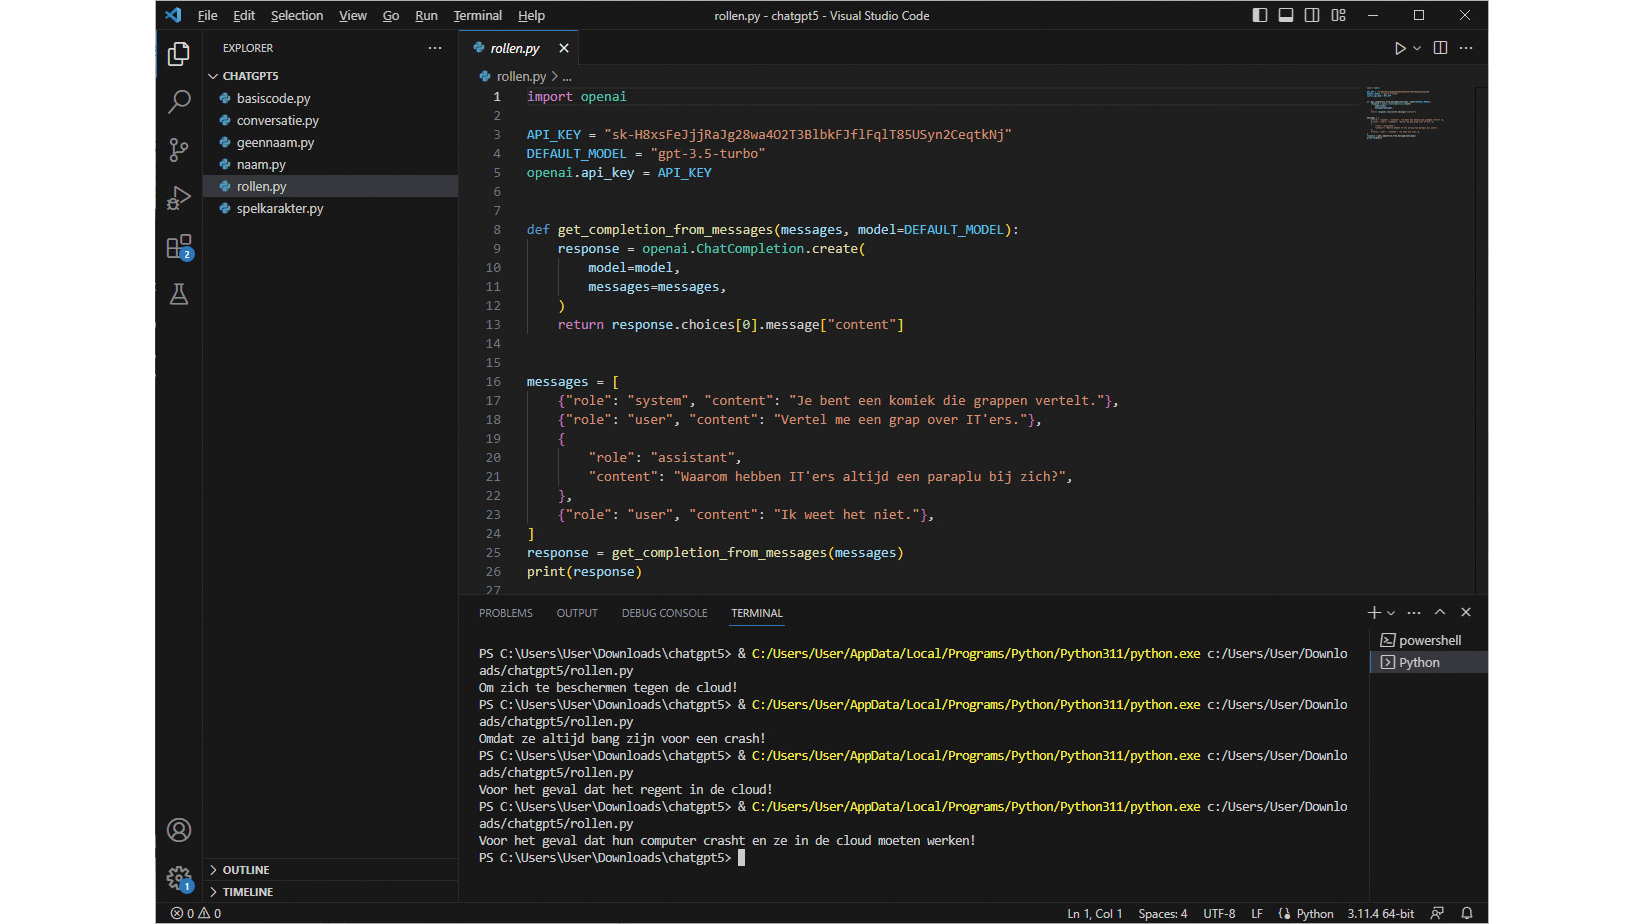Click the Accounts icon

(x=179, y=830)
